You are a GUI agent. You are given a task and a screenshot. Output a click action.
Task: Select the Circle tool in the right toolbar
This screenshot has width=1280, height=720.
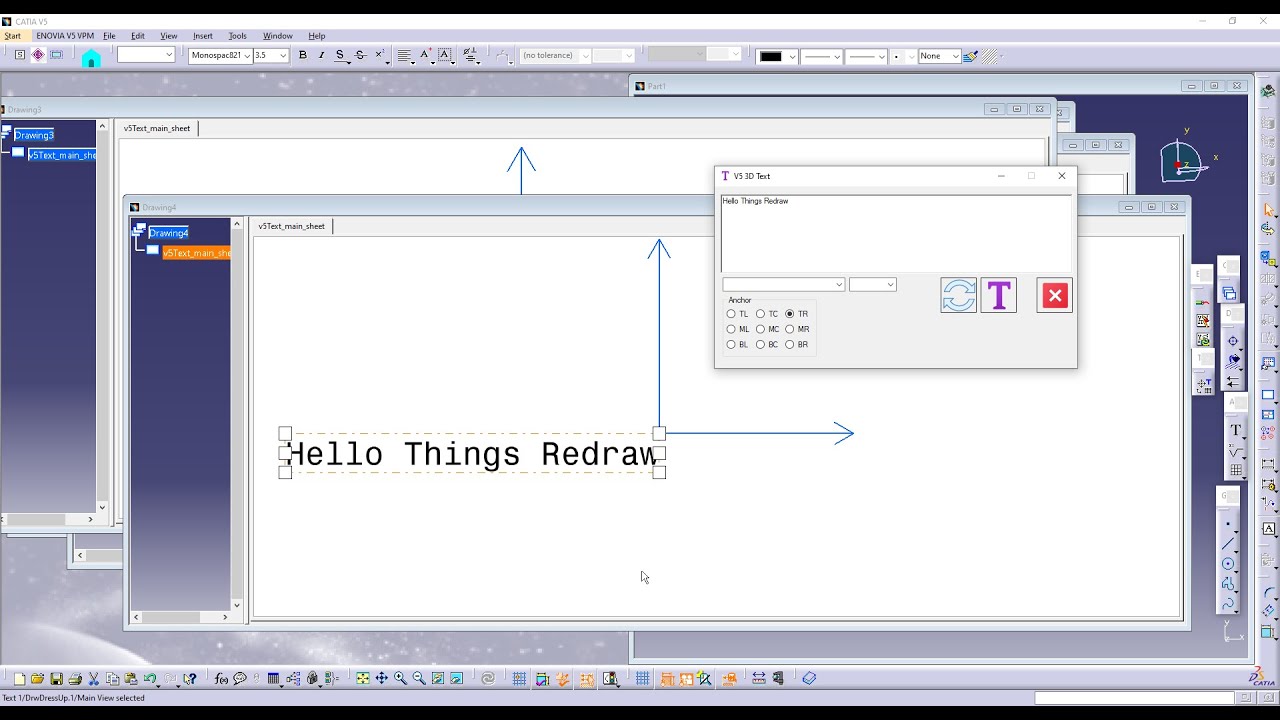[x=1227, y=563]
